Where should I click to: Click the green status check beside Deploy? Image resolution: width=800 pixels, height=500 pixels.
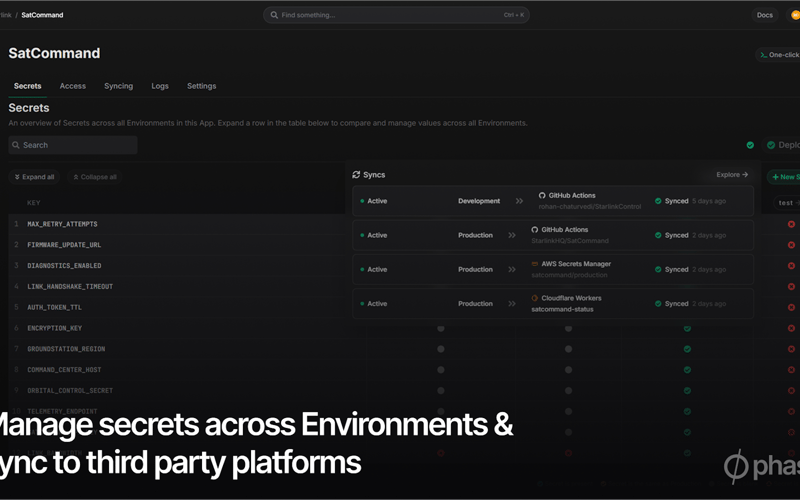750,145
